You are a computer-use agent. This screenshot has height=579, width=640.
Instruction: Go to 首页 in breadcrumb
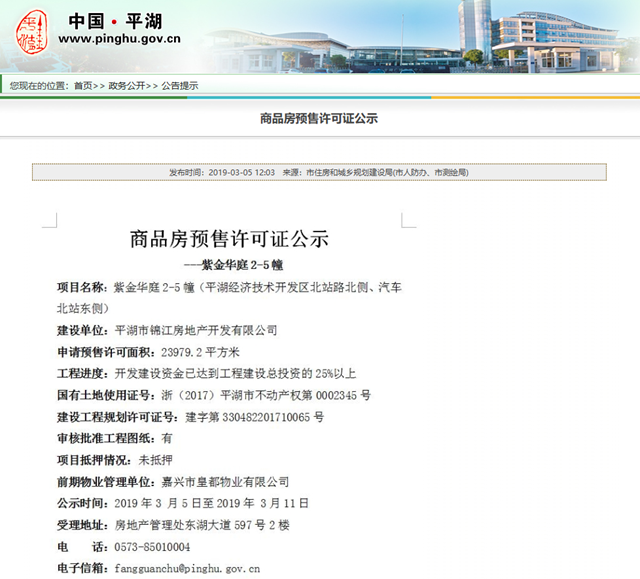[83, 86]
